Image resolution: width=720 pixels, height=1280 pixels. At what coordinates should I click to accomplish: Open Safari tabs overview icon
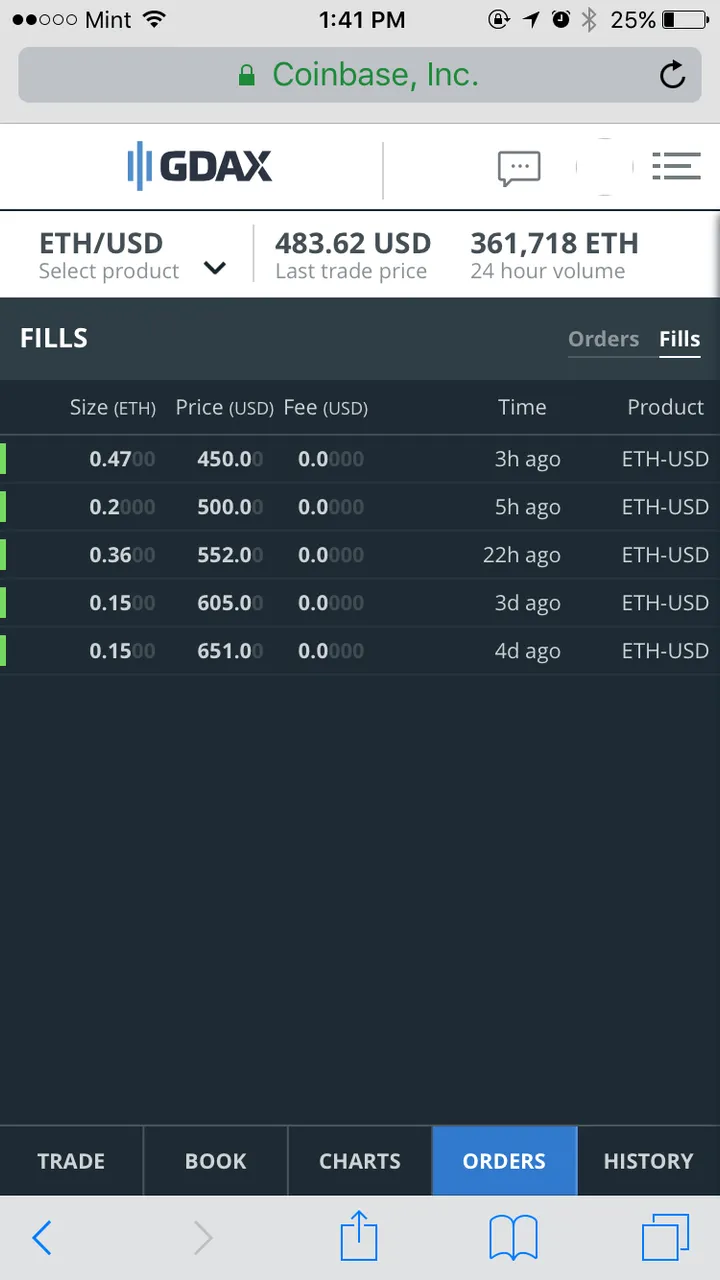pyautogui.click(x=665, y=1238)
